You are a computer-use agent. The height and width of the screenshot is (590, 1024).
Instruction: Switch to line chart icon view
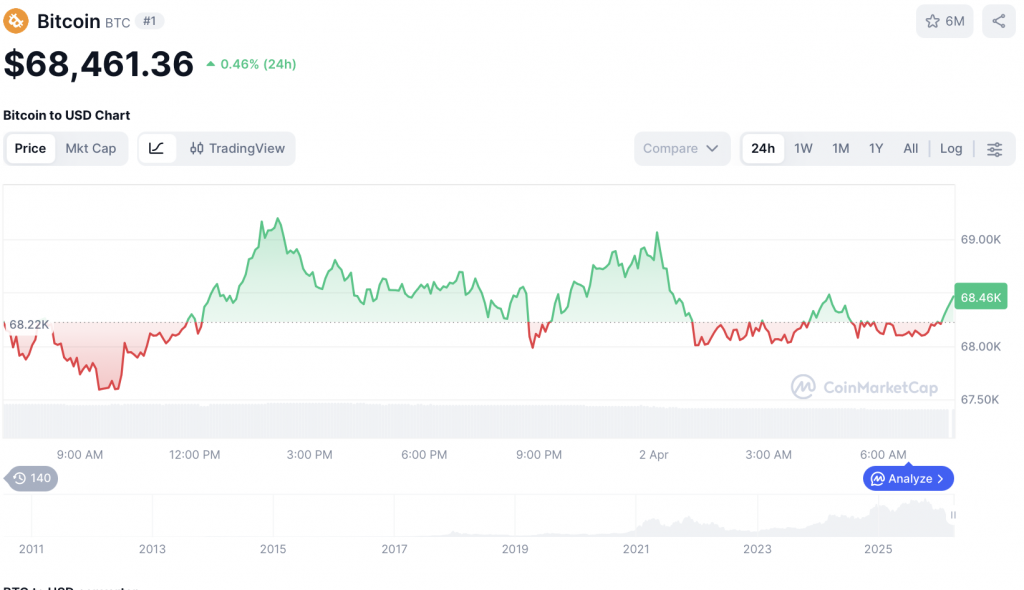pyautogui.click(x=157, y=148)
